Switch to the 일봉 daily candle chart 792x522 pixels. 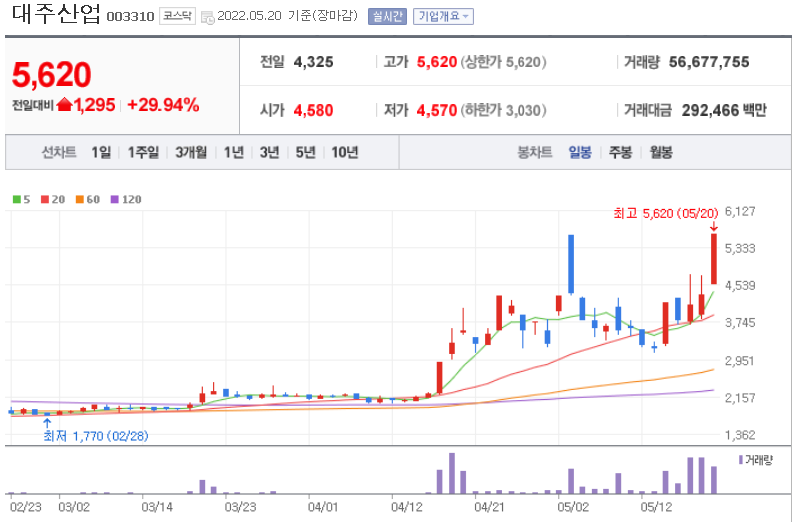point(580,152)
